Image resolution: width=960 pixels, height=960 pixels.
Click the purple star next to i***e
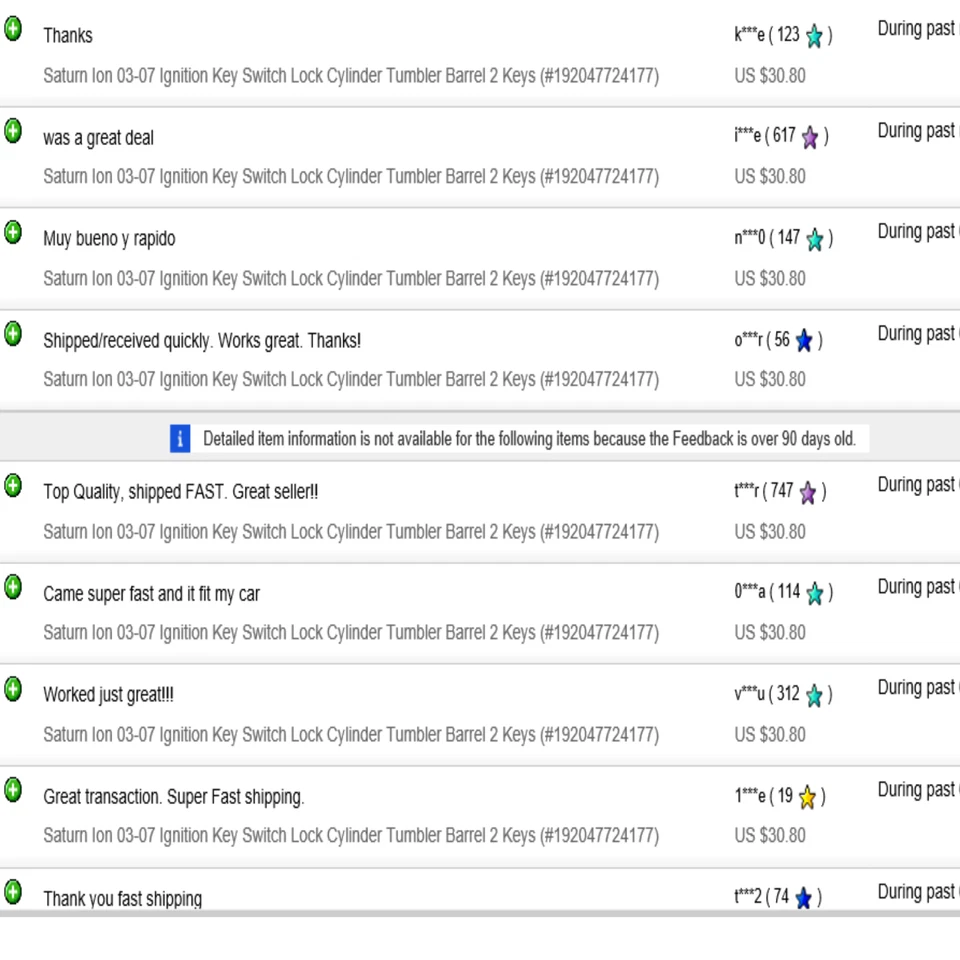[810, 138]
